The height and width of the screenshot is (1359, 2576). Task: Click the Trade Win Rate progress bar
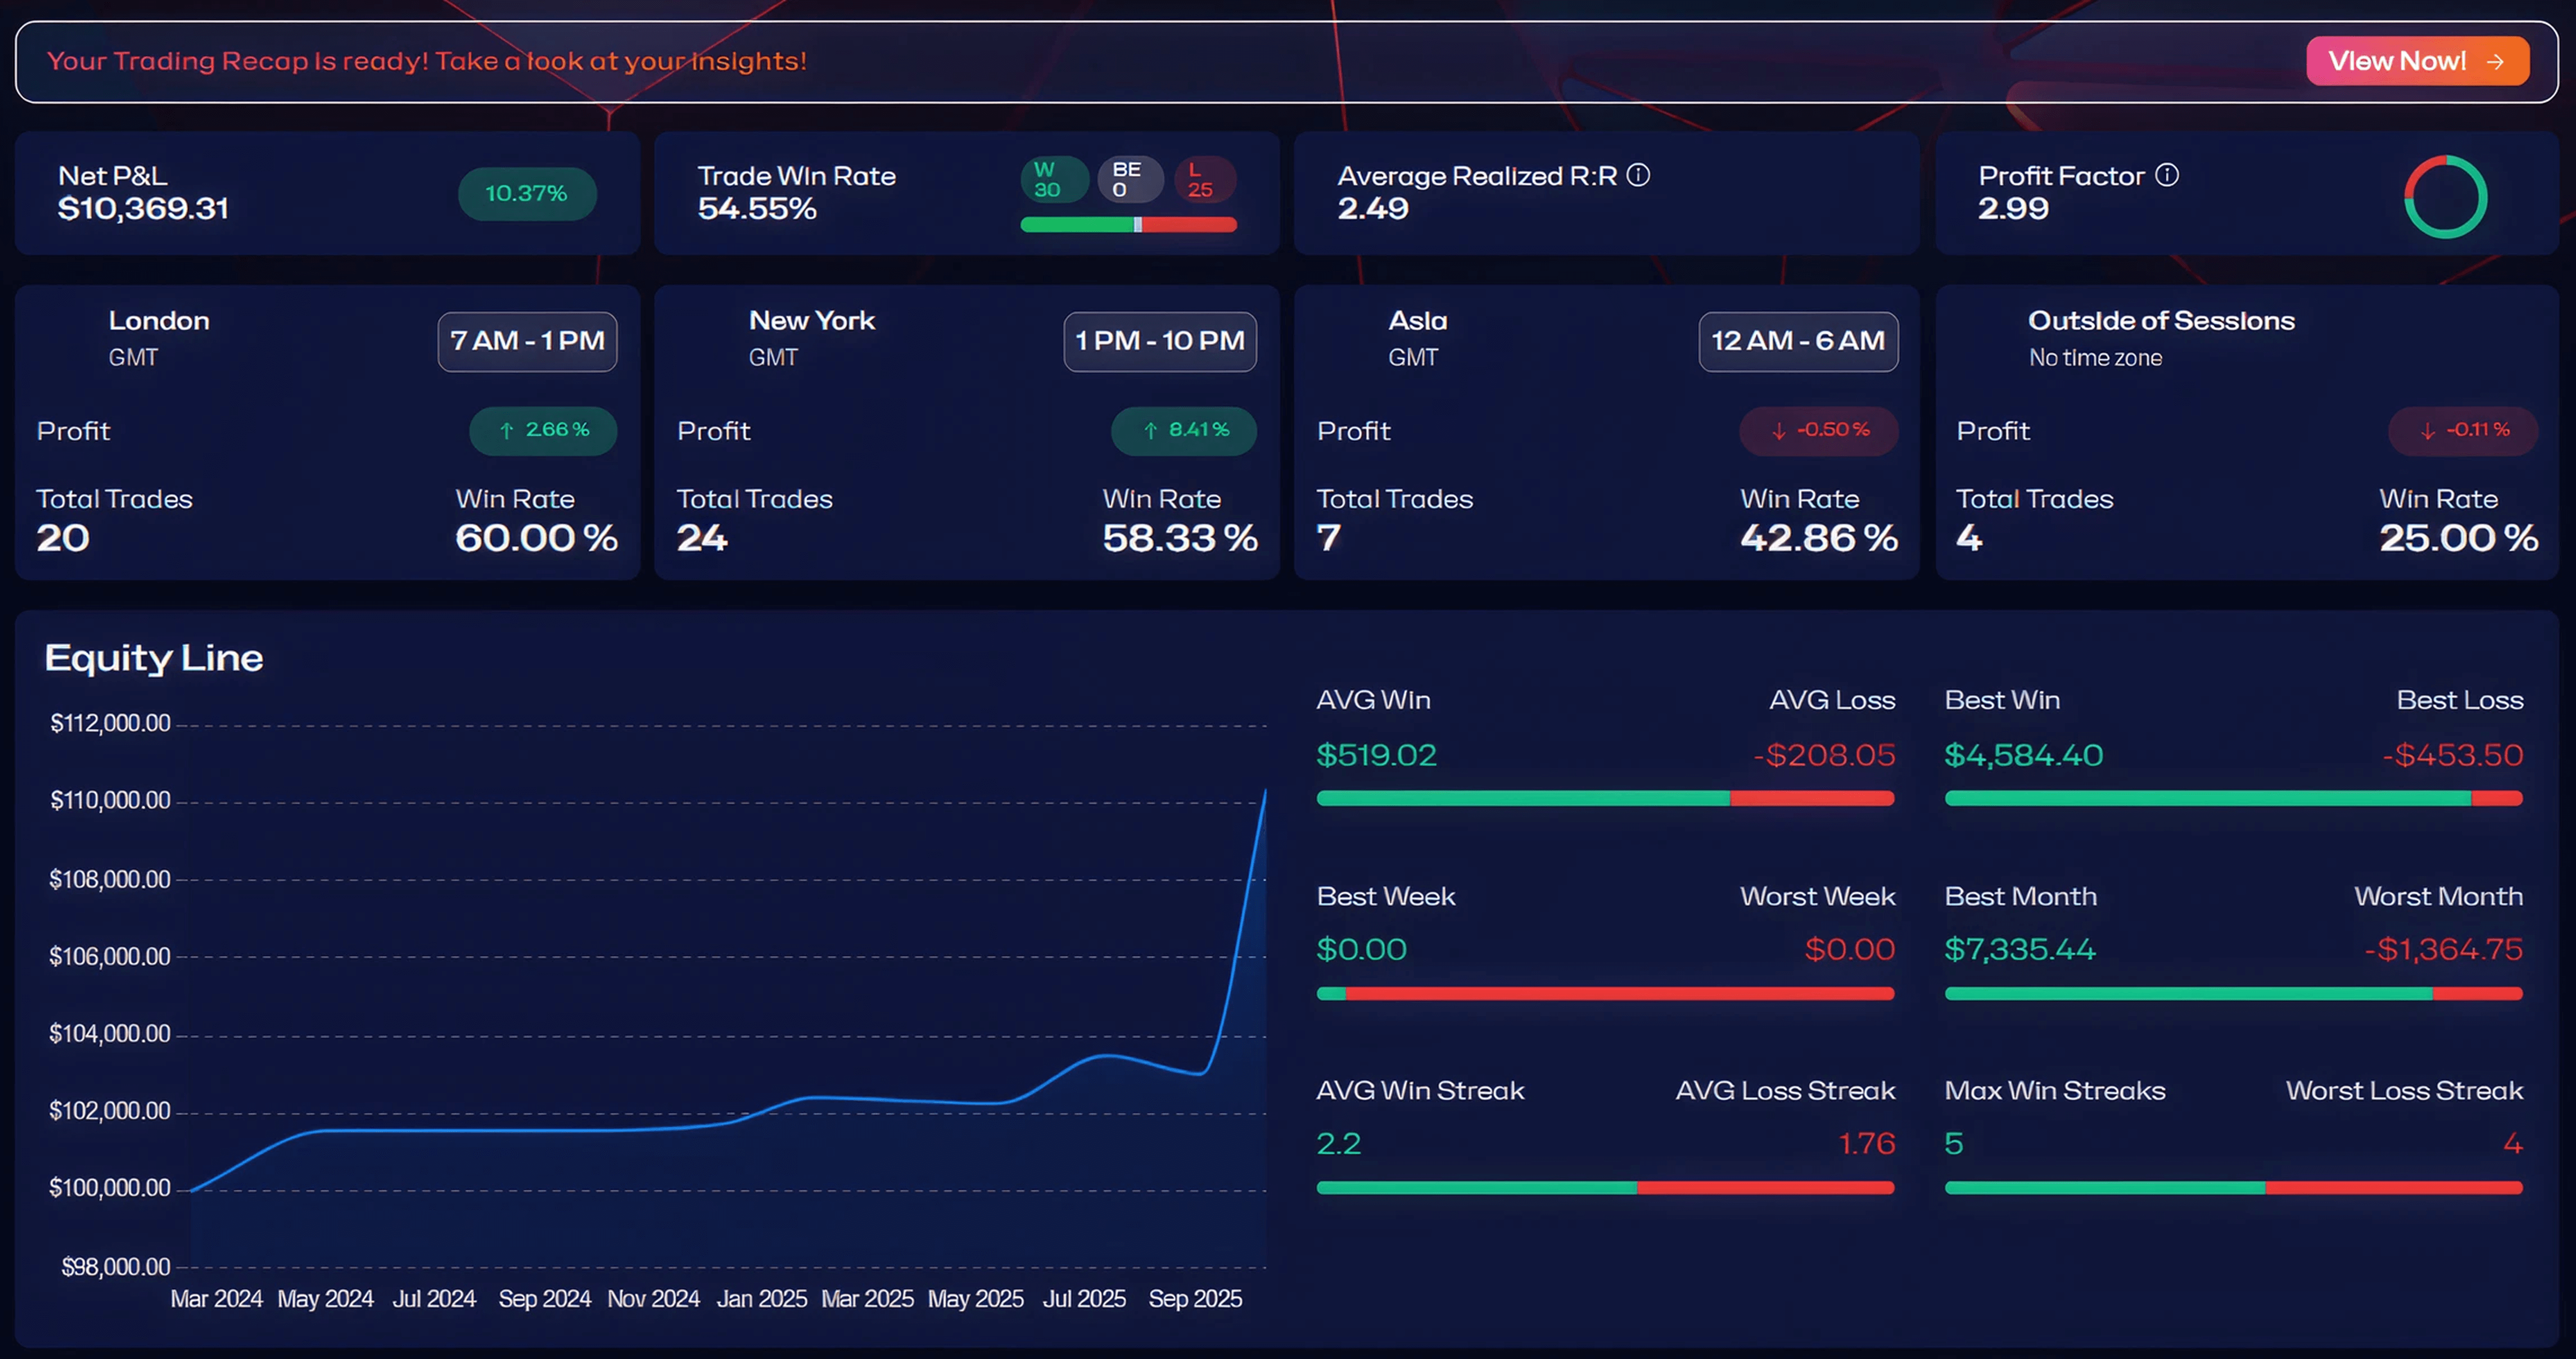[1128, 225]
